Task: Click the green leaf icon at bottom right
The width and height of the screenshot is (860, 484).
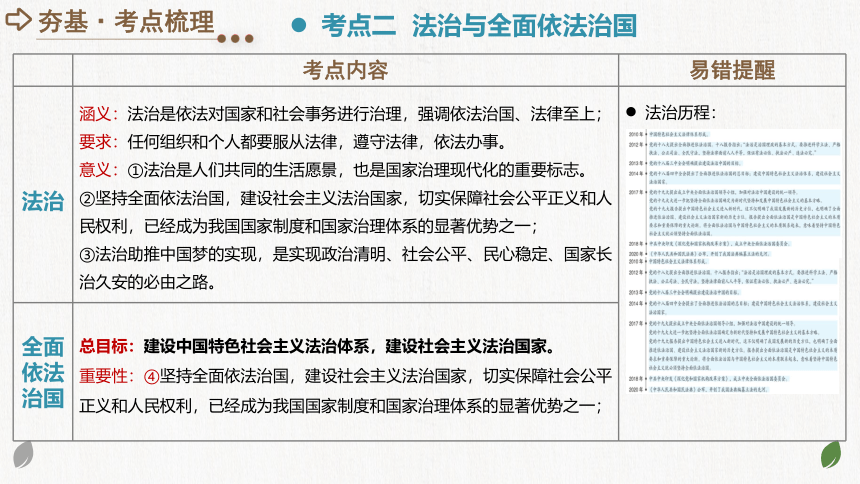Action: point(831,454)
